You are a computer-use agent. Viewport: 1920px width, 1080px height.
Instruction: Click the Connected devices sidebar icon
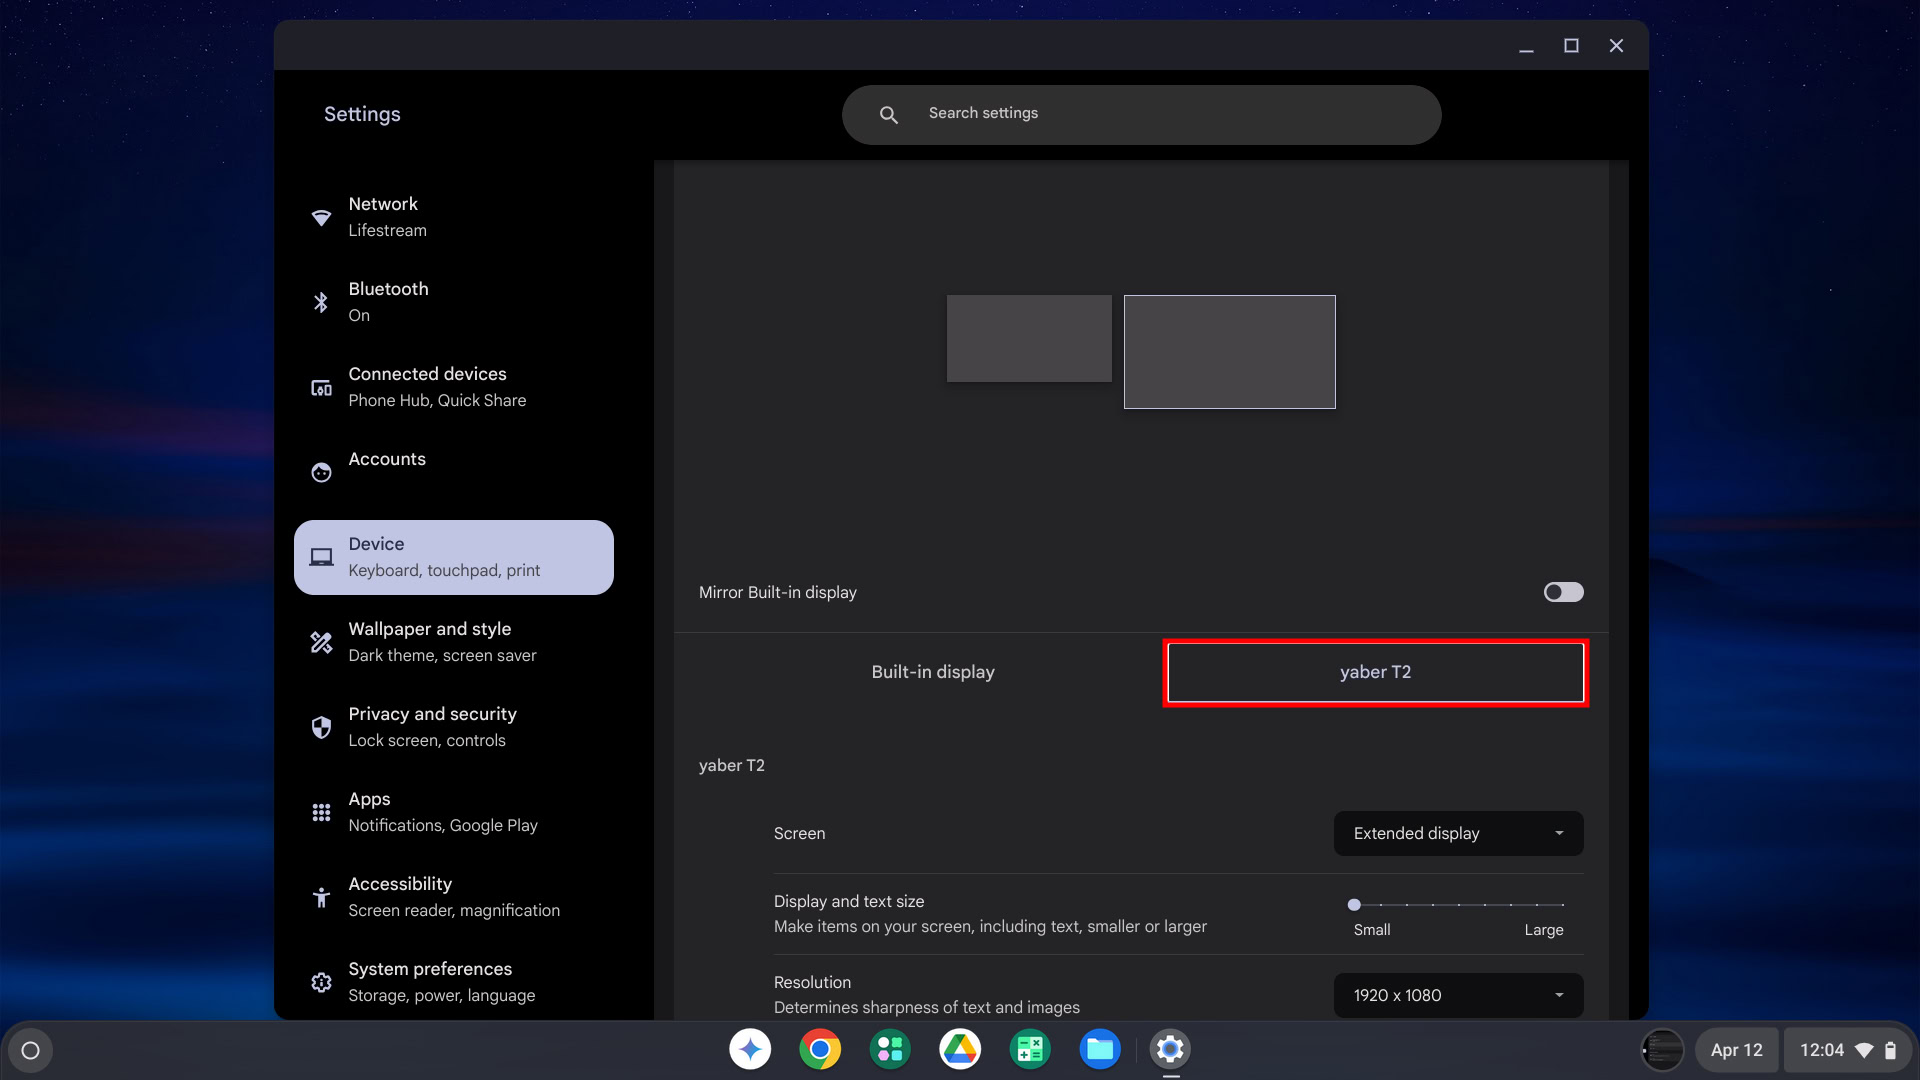tap(321, 388)
